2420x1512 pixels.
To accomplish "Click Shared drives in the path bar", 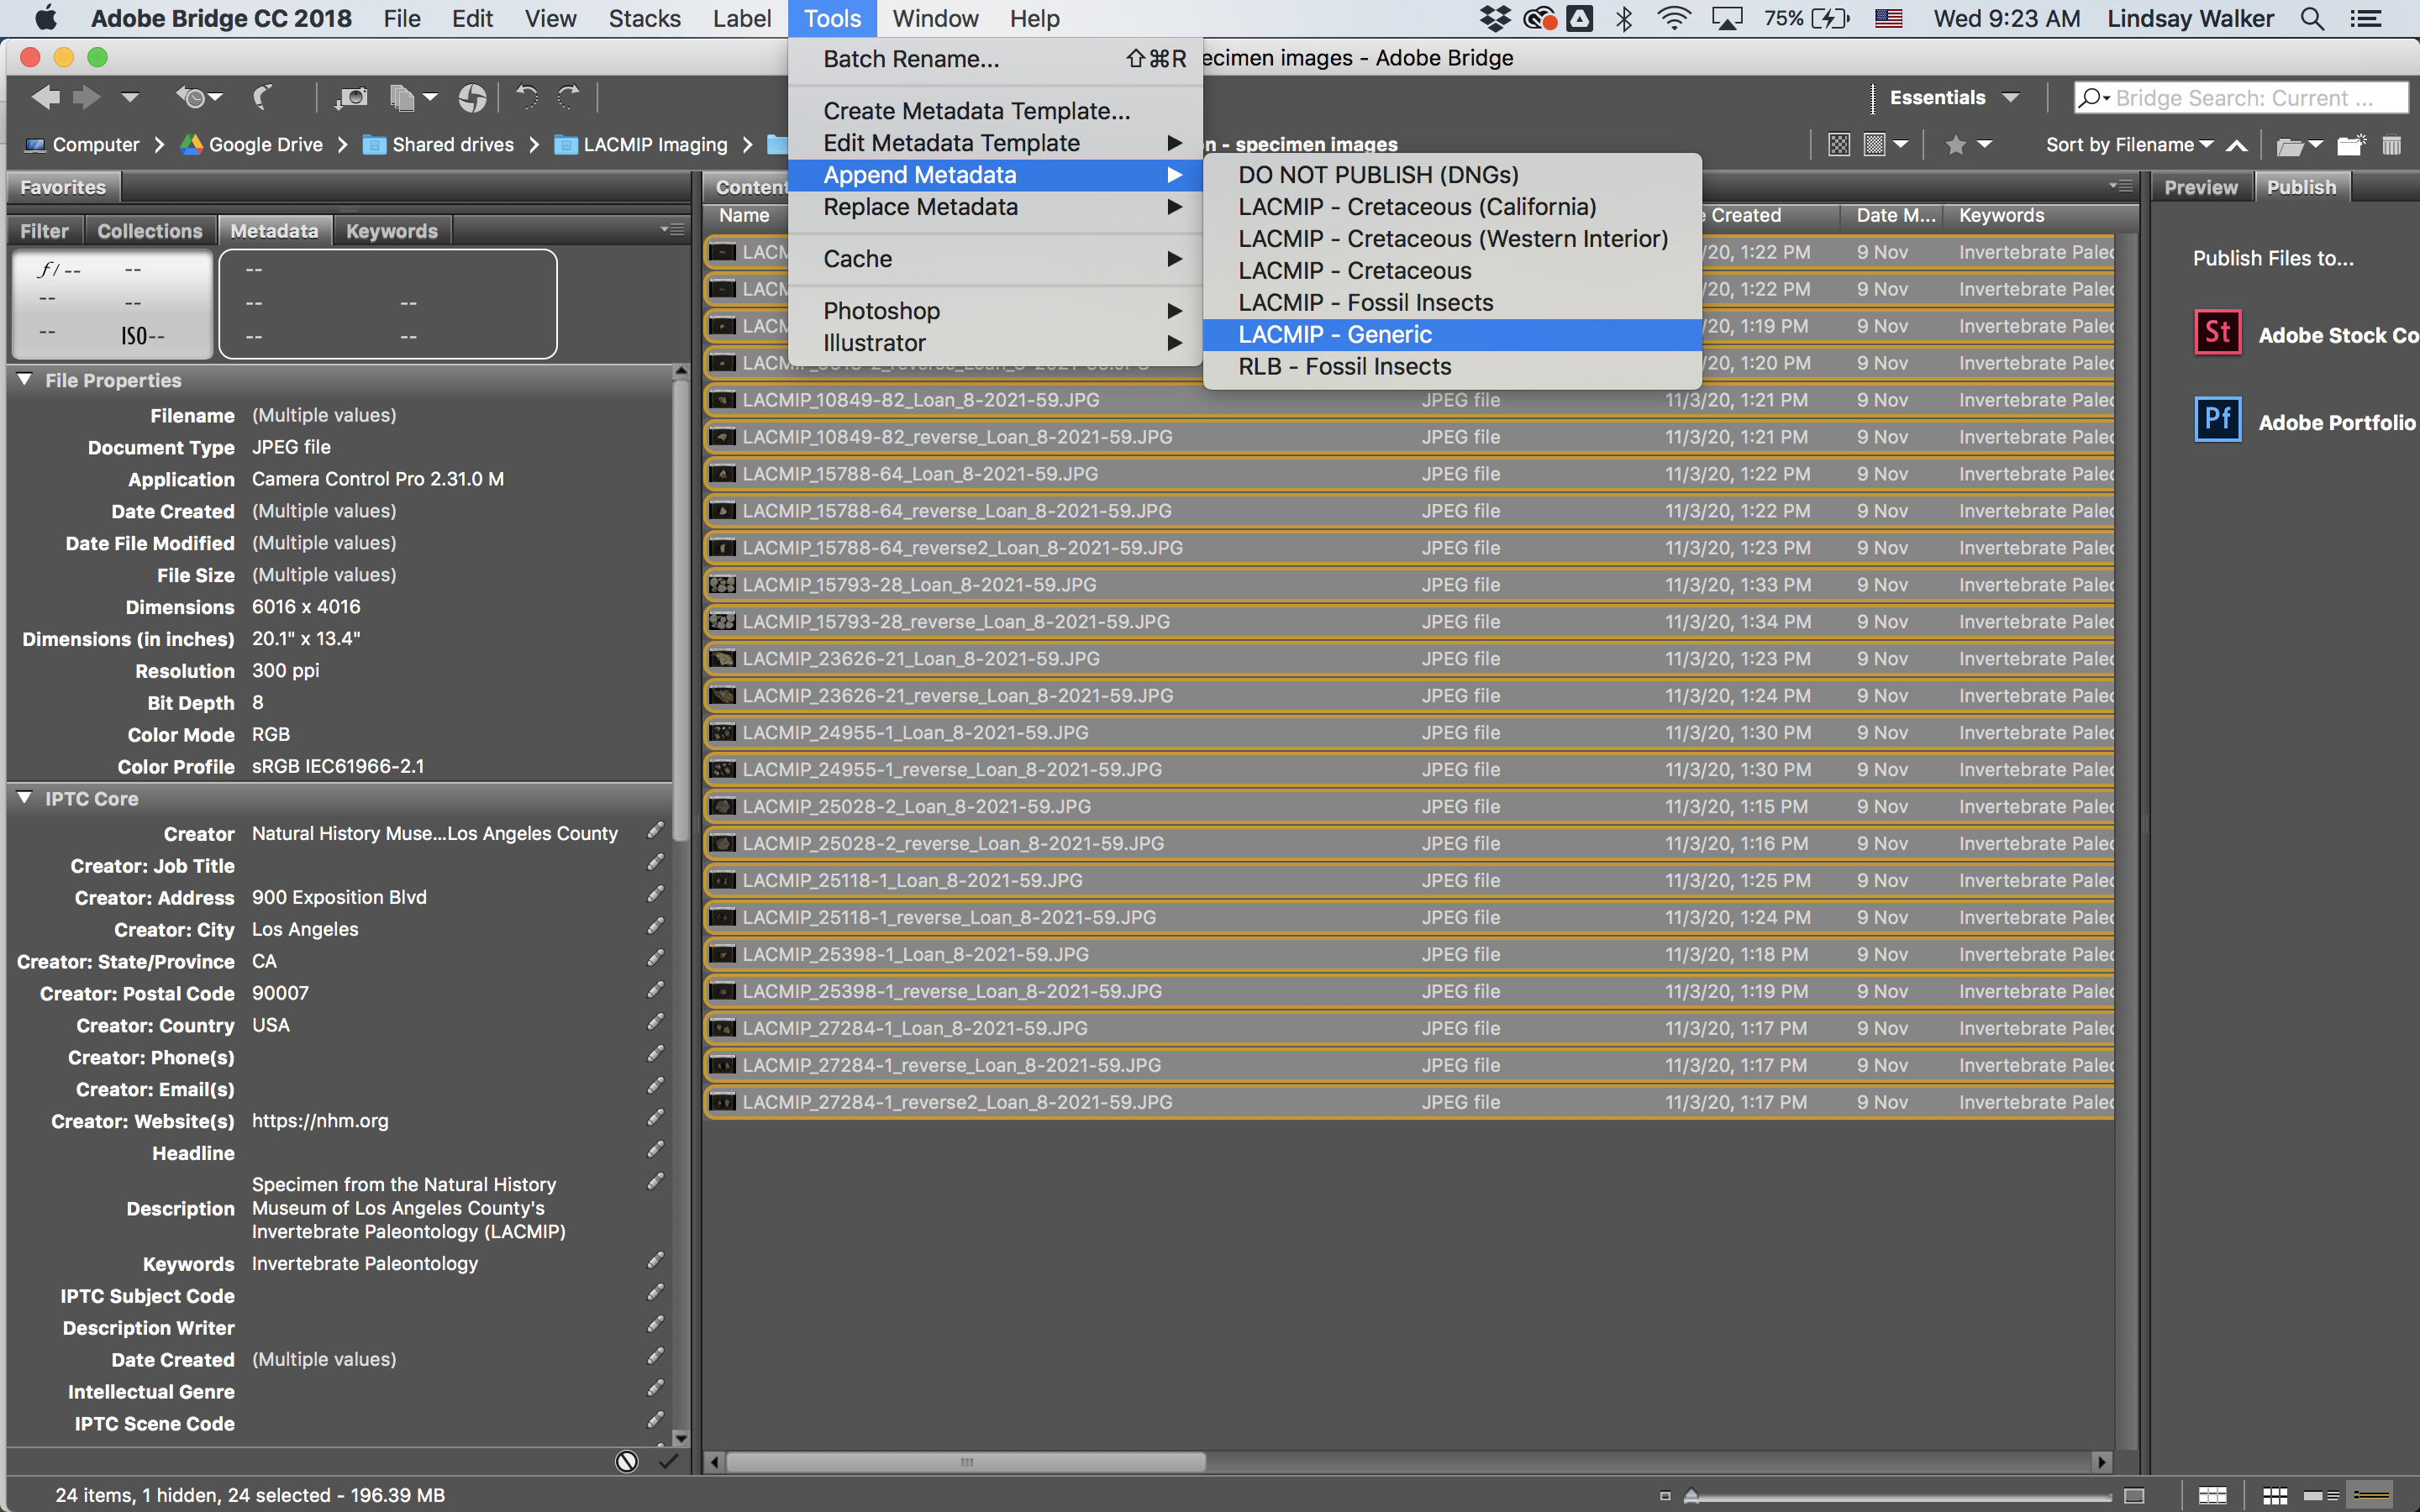I will point(438,145).
